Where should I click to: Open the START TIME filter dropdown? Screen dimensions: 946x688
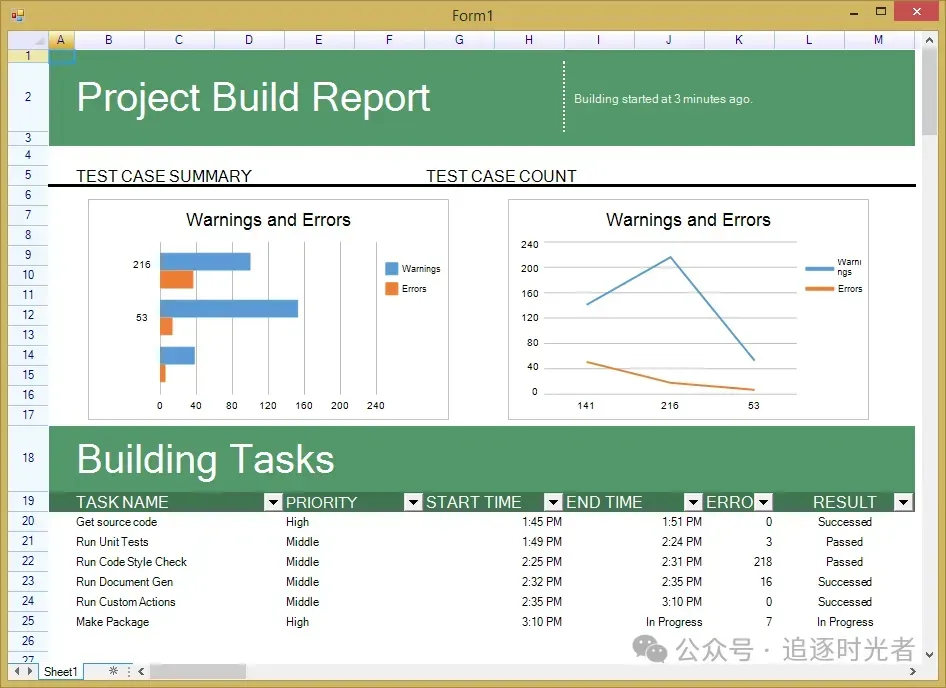pyautogui.click(x=553, y=502)
